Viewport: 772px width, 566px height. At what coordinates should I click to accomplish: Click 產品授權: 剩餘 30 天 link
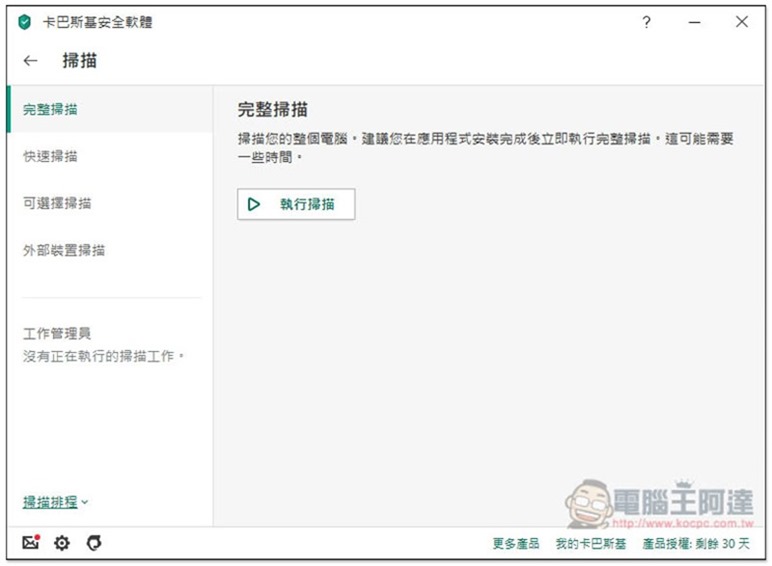pyautogui.click(x=696, y=543)
